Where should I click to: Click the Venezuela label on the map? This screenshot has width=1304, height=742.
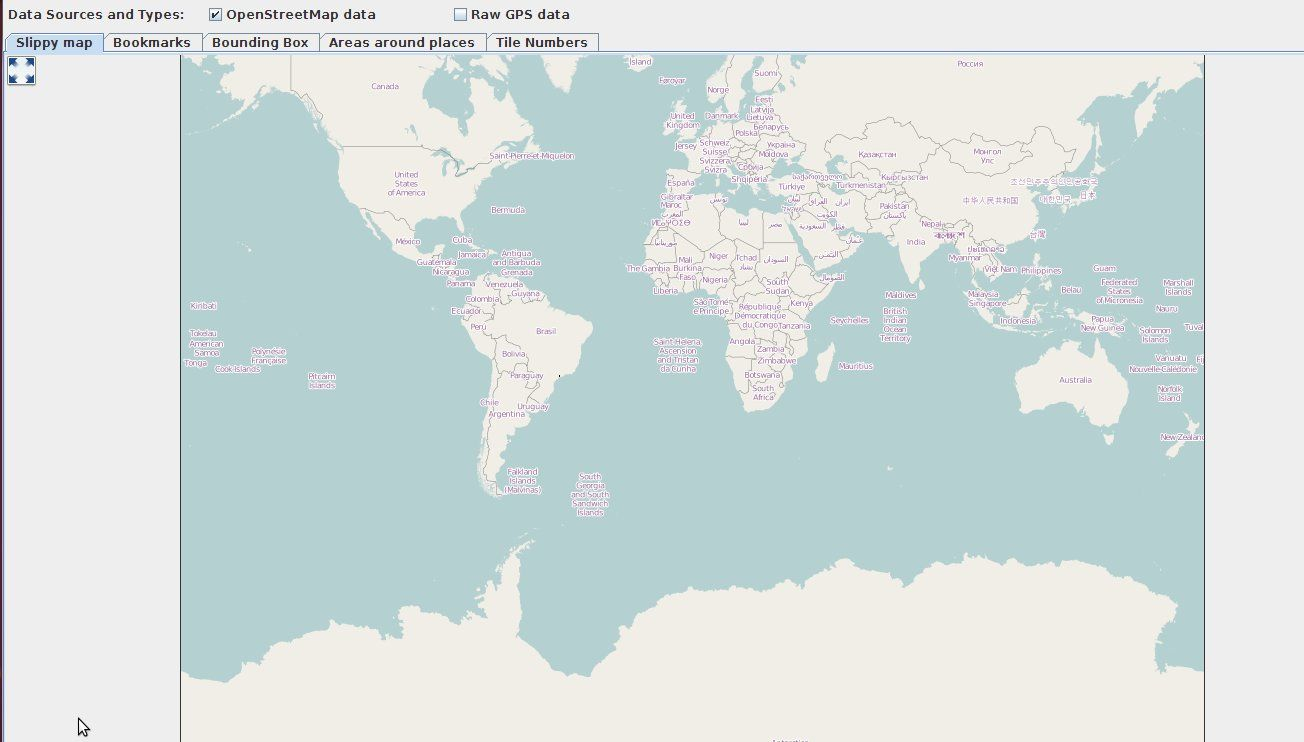tap(505, 284)
